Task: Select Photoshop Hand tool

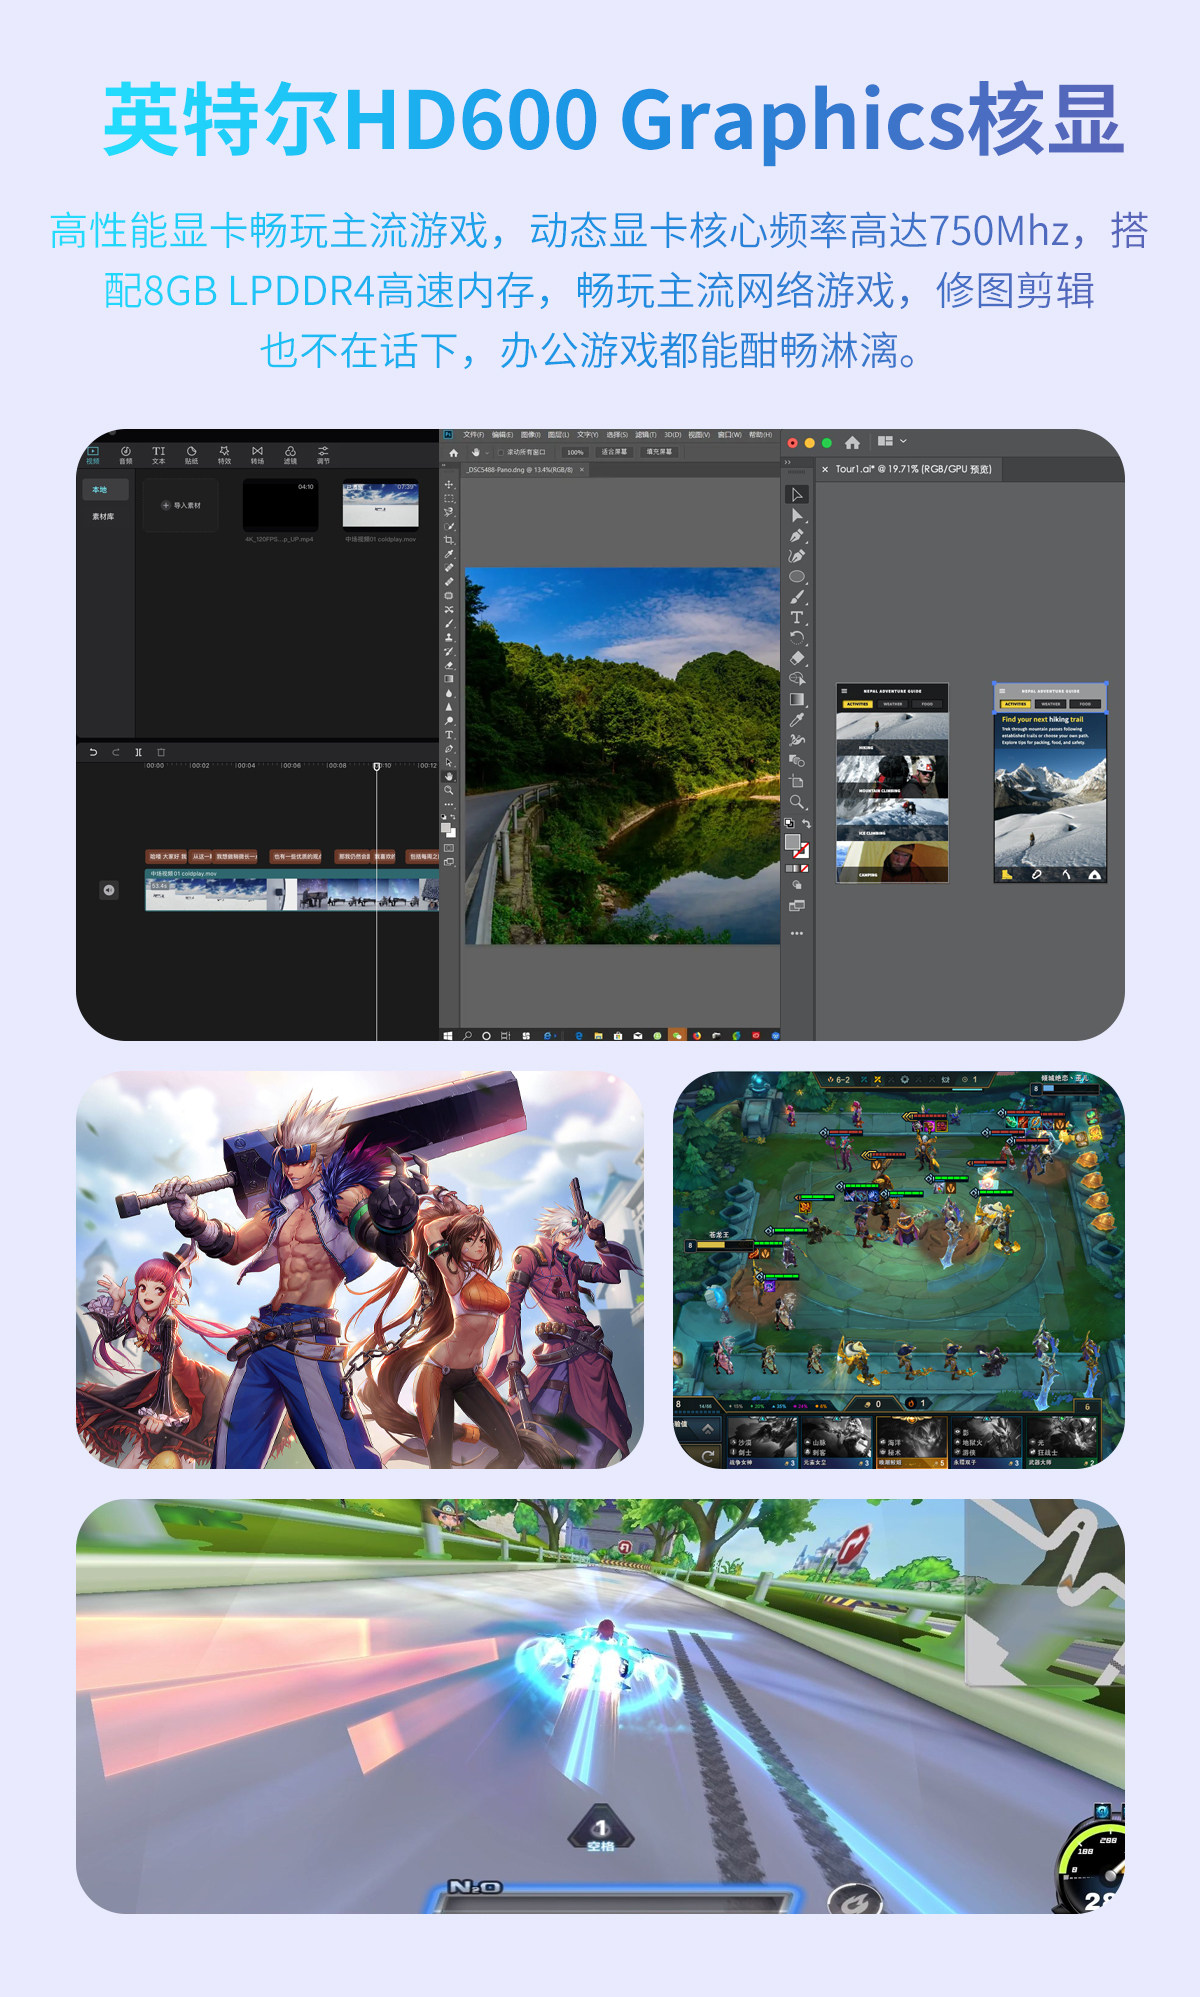Action: coord(449,775)
